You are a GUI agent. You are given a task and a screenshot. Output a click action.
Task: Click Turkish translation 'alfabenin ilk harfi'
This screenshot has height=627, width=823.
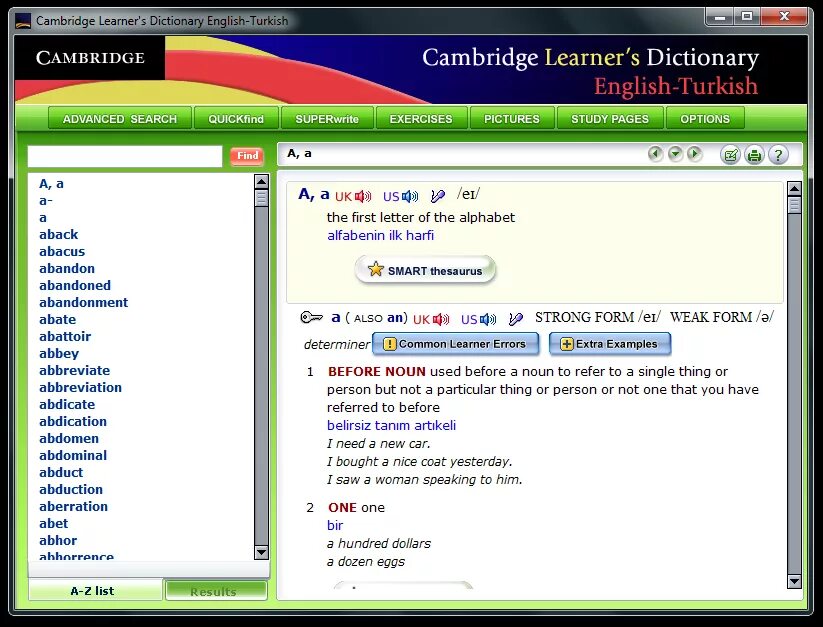point(381,236)
